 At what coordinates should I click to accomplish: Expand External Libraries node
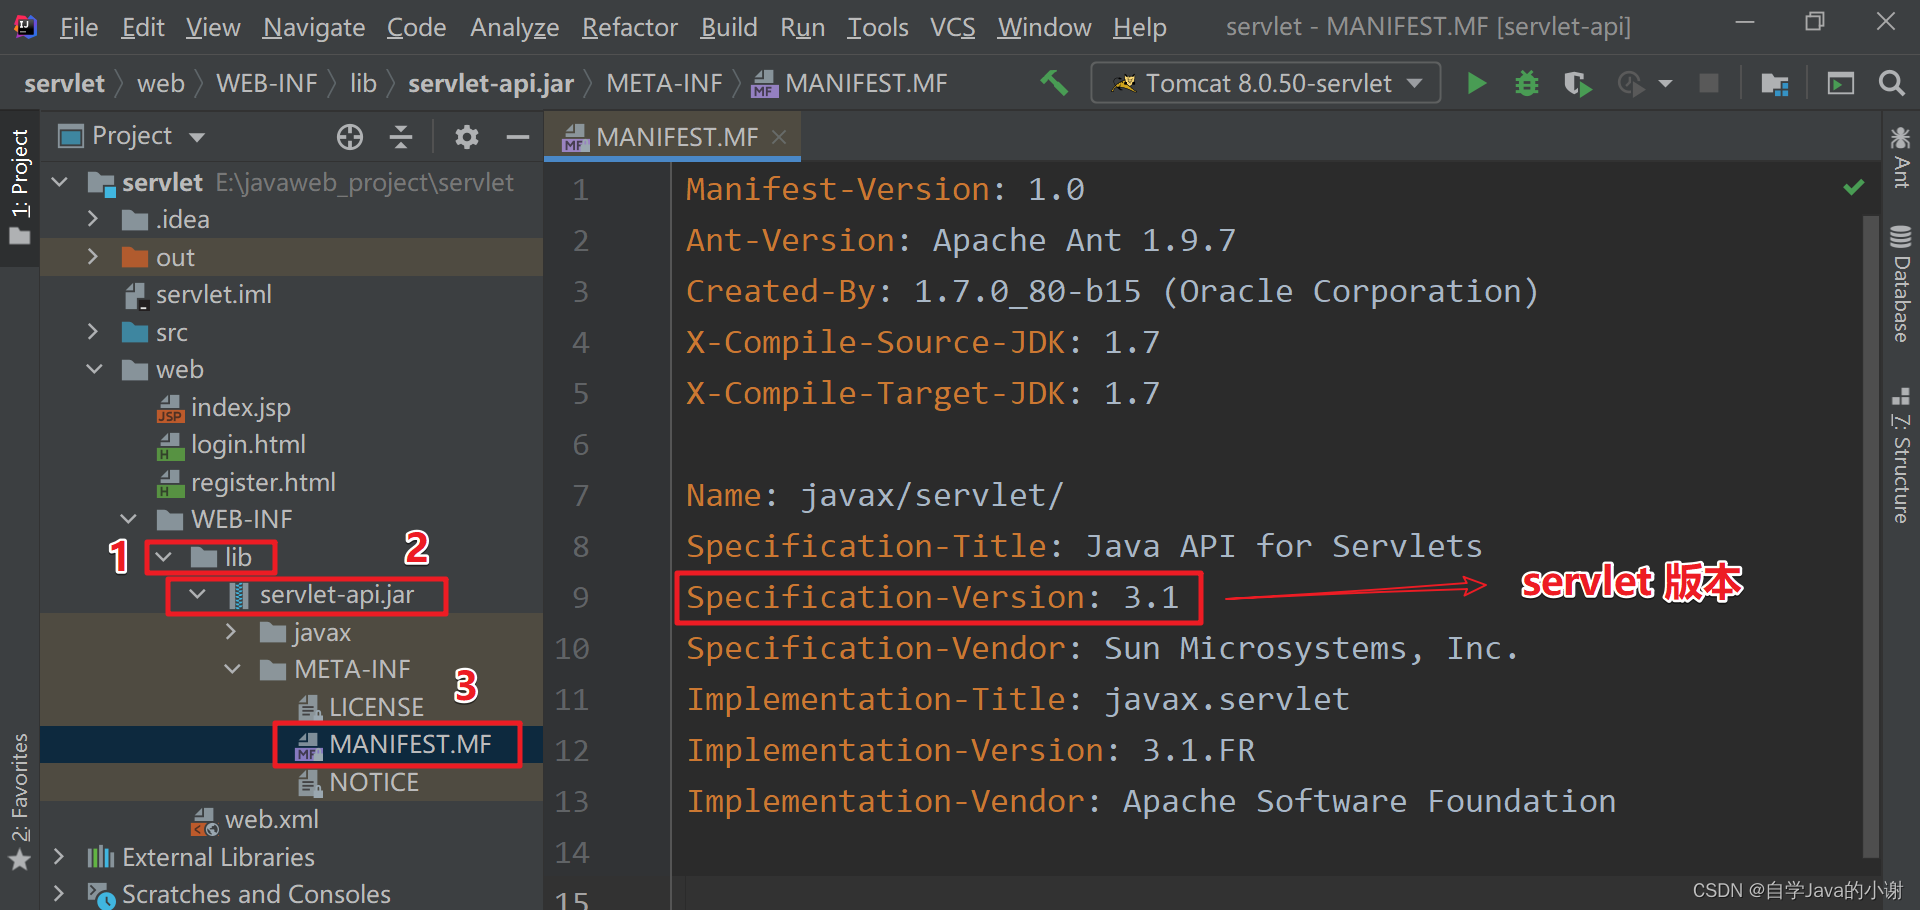(x=59, y=857)
